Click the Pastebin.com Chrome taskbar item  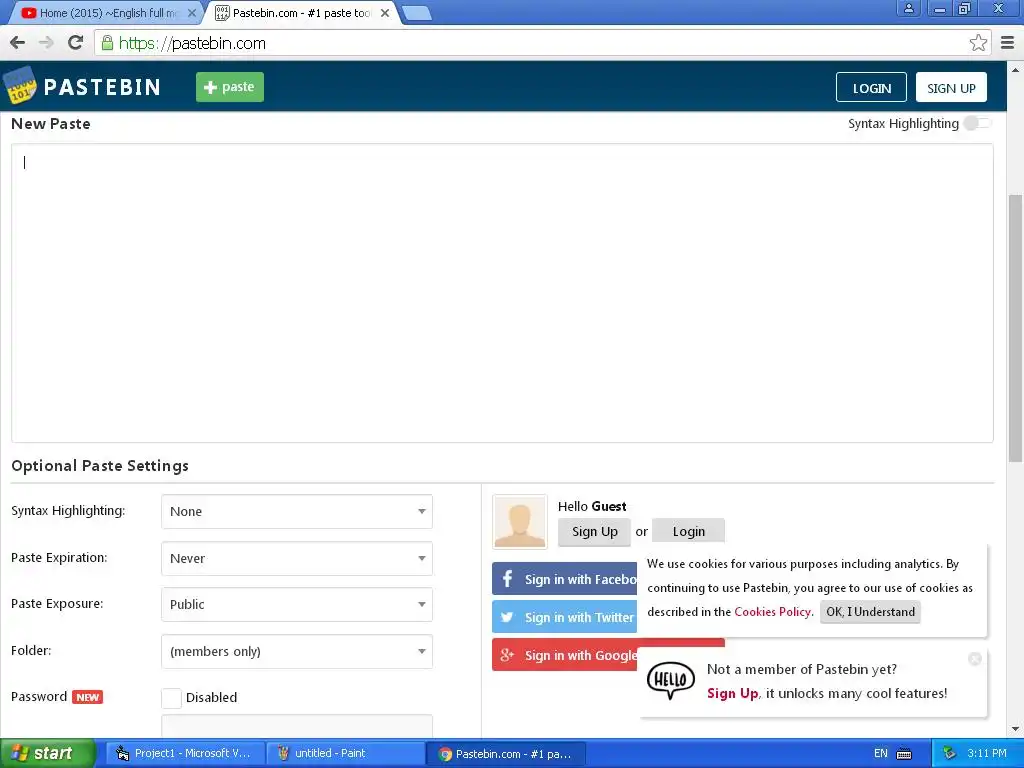[x=506, y=754]
